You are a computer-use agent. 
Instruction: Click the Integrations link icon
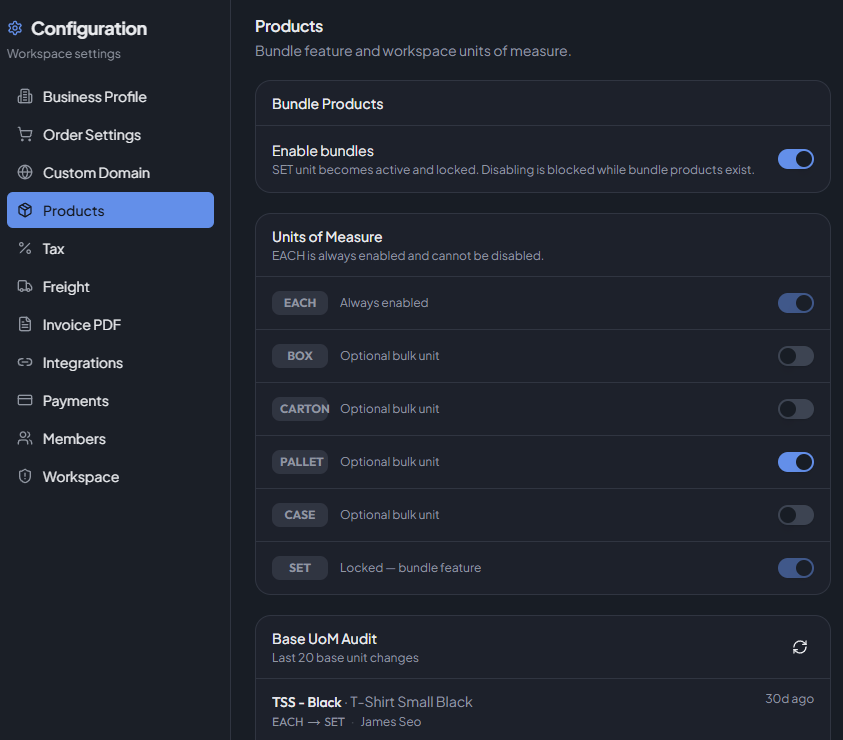[25, 362]
